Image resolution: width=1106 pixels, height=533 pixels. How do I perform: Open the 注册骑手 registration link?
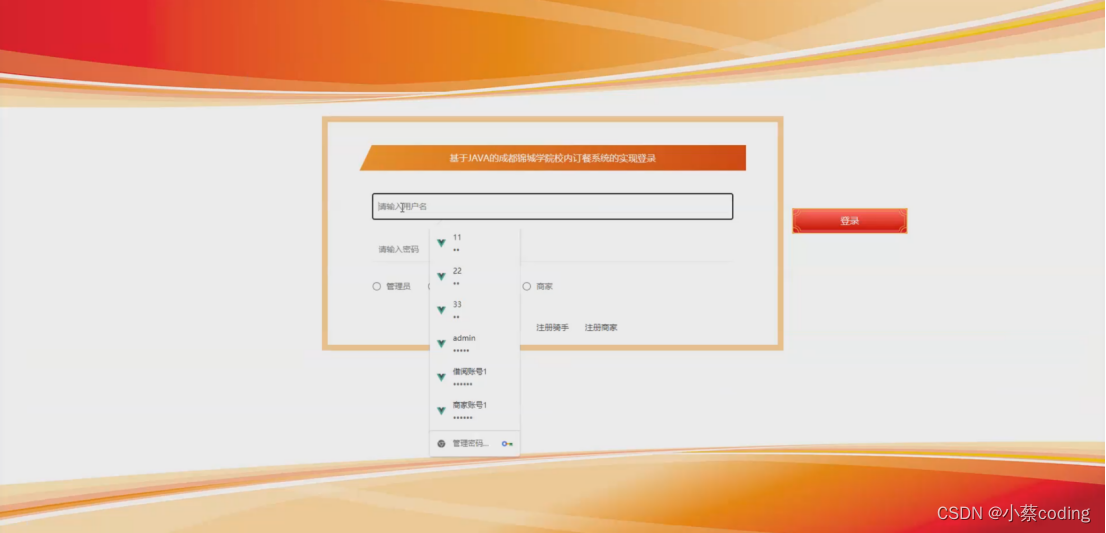click(552, 327)
